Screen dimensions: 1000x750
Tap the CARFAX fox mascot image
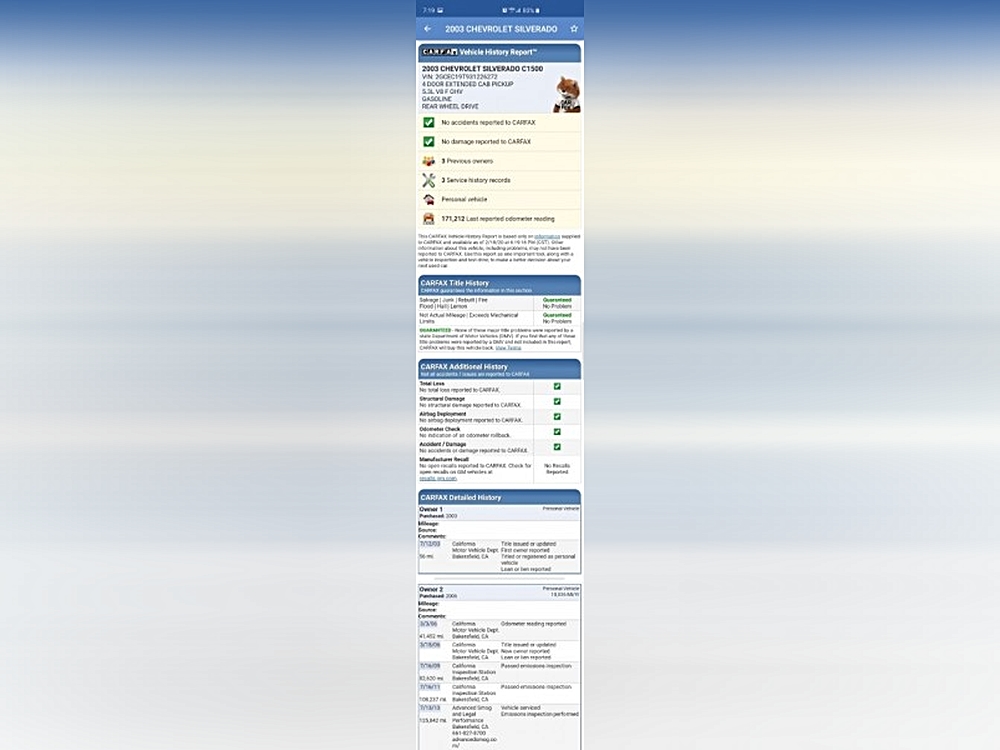(566, 95)
